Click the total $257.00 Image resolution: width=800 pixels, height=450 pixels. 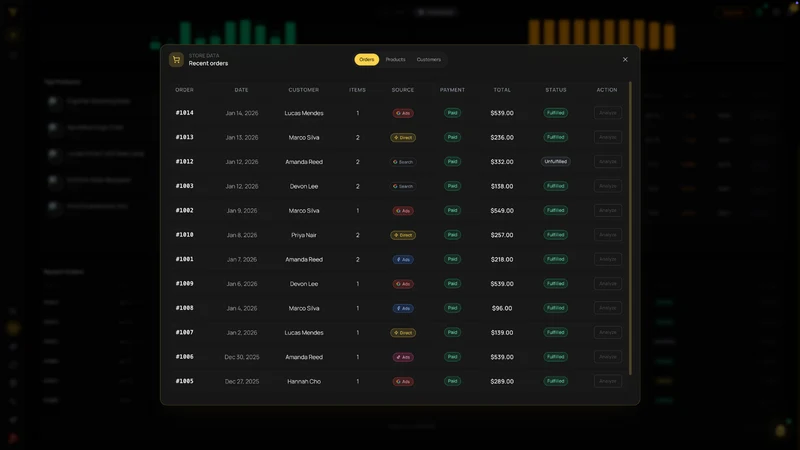click(x=502, y=235)
